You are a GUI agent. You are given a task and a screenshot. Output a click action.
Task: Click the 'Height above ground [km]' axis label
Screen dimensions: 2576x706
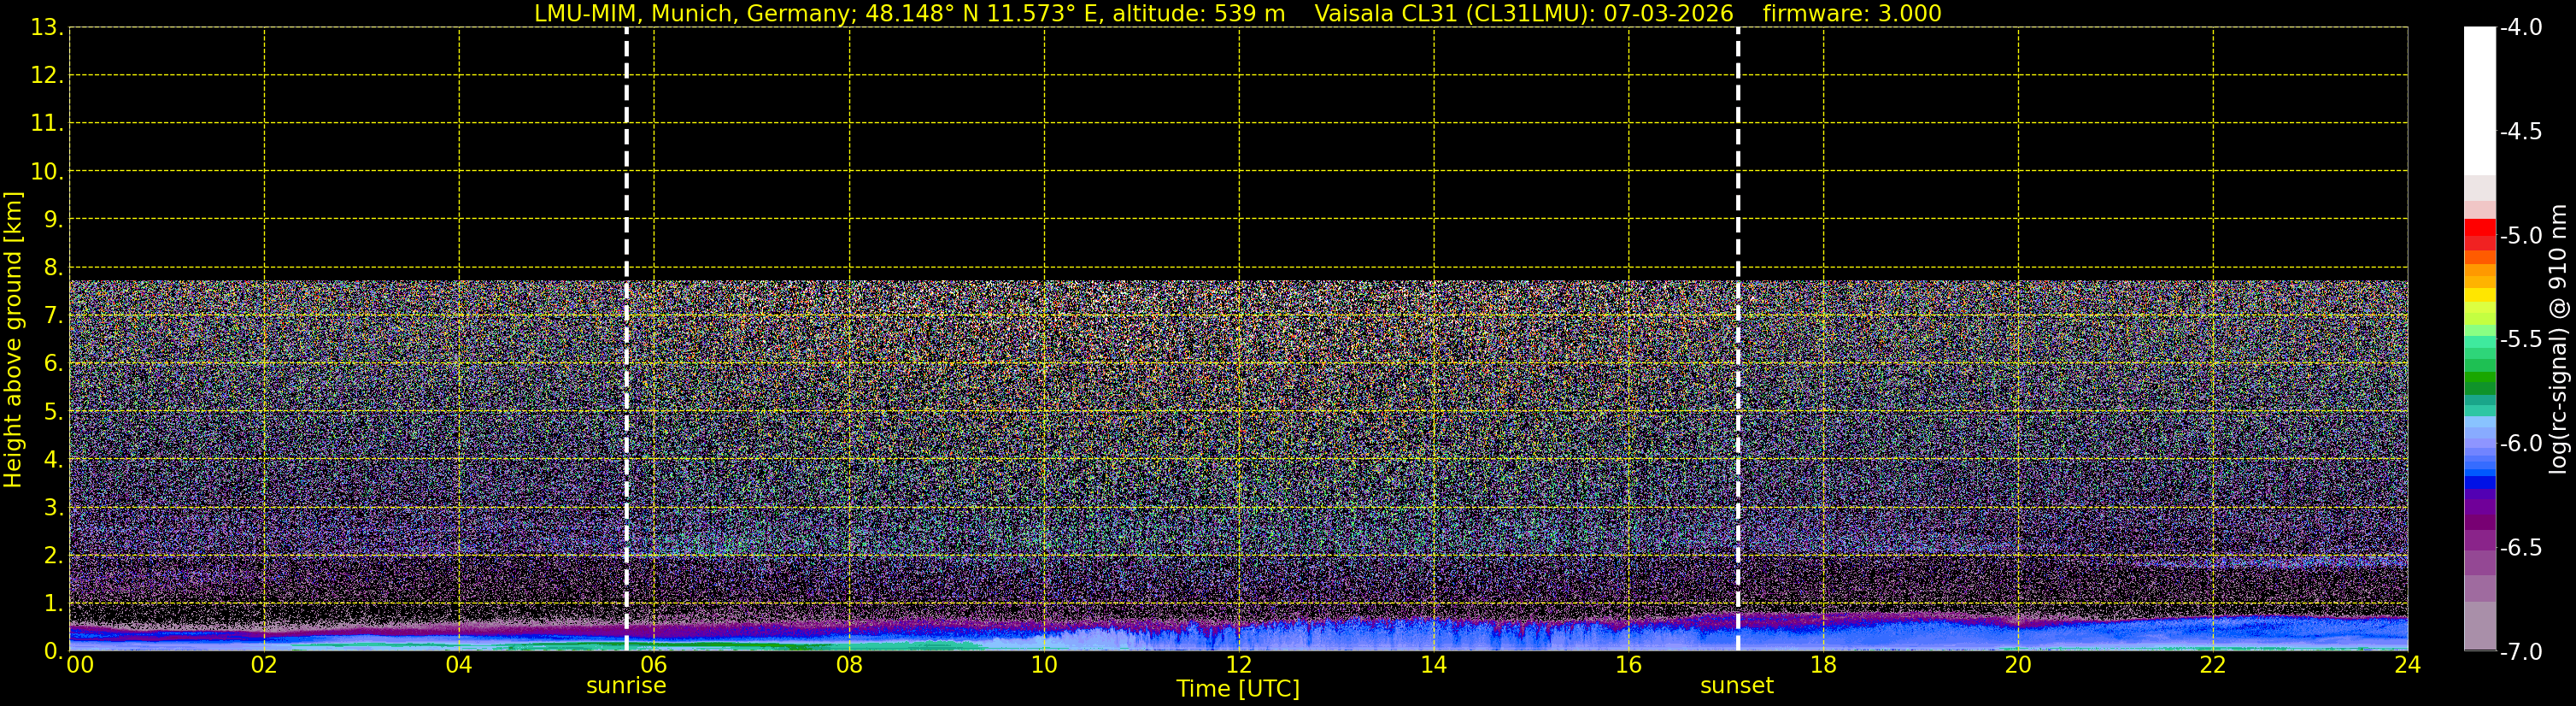click(13, 339)
